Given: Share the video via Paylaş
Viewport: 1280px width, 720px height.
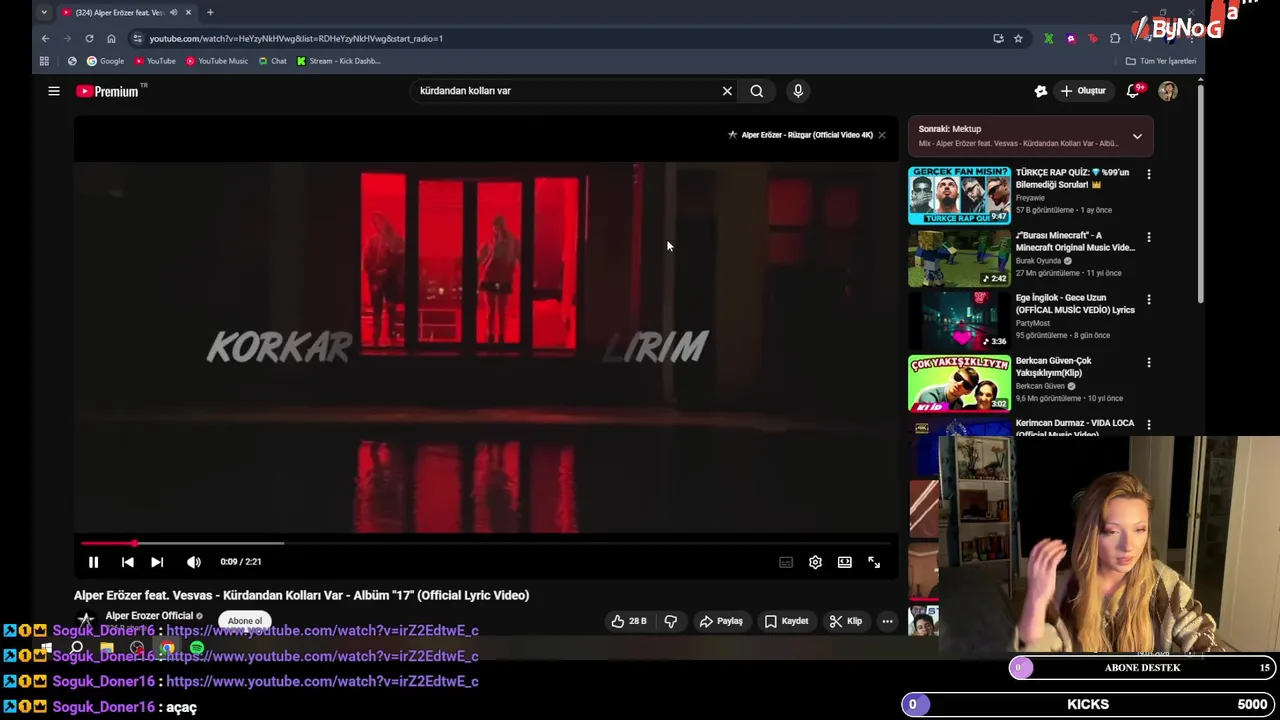Looking at the screenshot, I should pyautogui.click(x=721, y=621).
